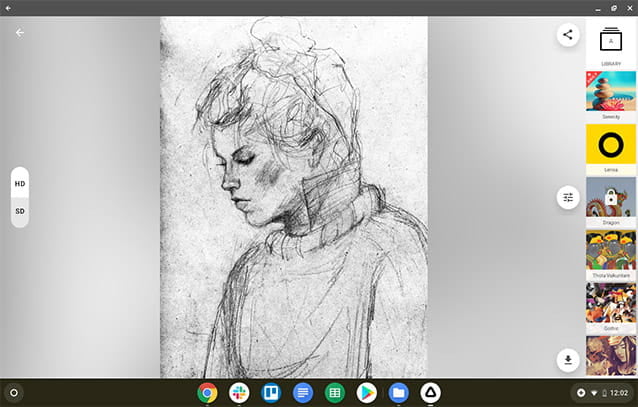The width and height of the screenshot is (638, 407).
Task: Open Google Sheets from the shelf
Action: tap(334, 393)
